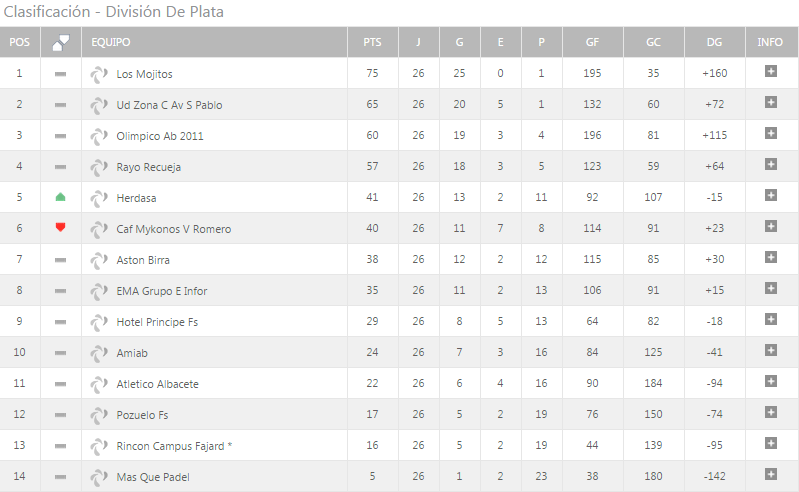Click position change icon in table header
This screenshot has height=492, width=799.
point(61,42)
